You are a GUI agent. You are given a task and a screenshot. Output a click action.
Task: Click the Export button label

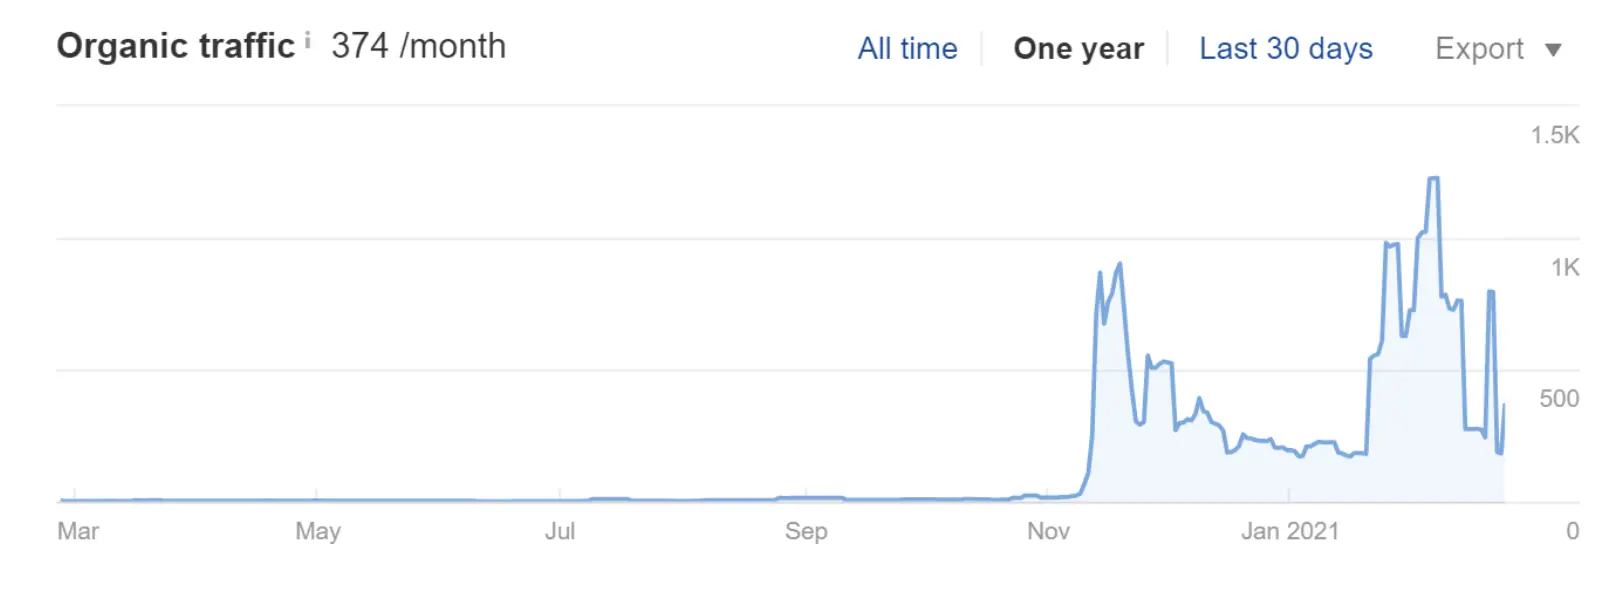point(1479,48)
